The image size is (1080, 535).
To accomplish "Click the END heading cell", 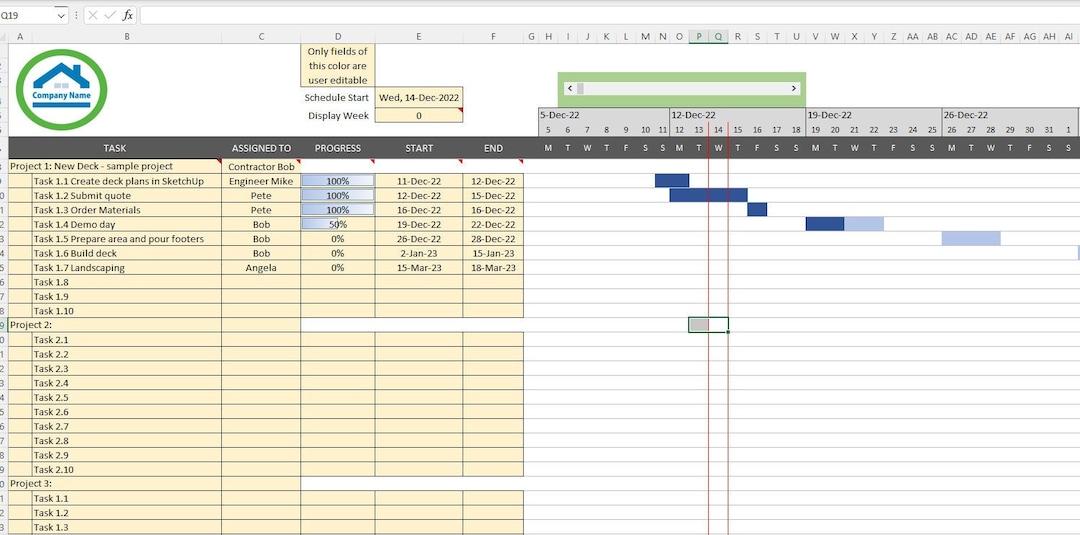I will [x=493, y=148].
